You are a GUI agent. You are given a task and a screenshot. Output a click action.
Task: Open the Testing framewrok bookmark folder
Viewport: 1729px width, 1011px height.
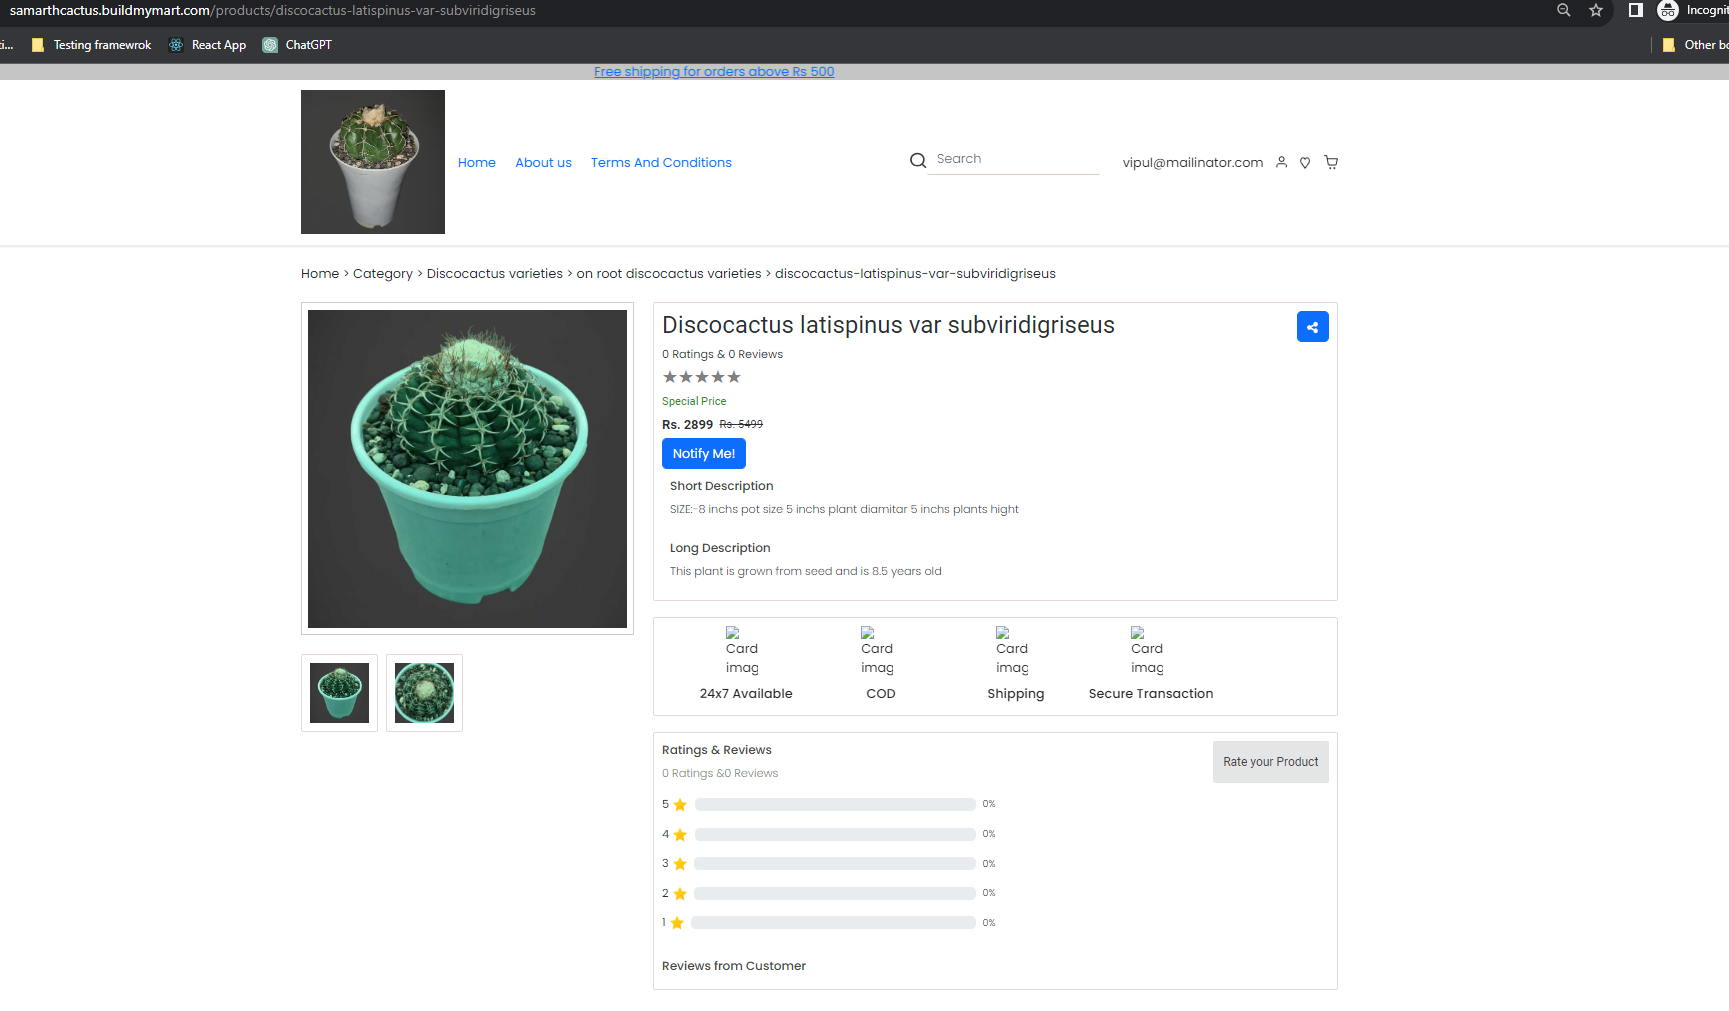pyautogui.click(x=92, y=45)
